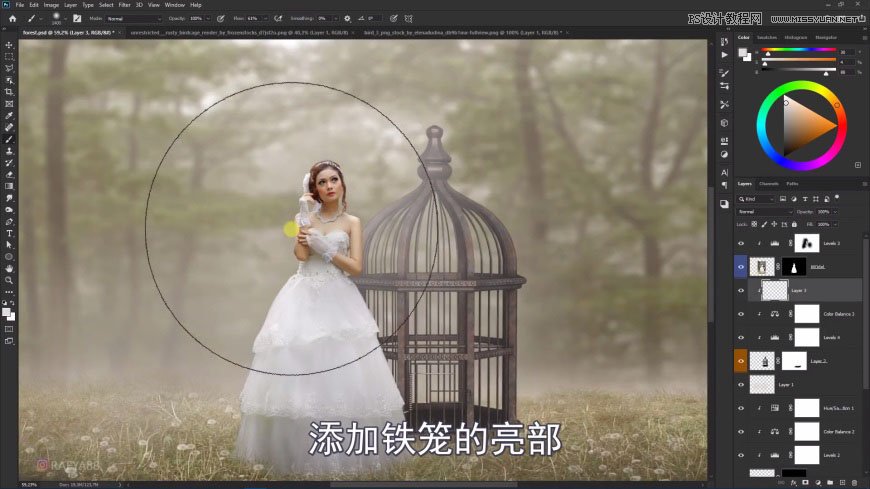Create new adjustment layer icon
This screenshot has height=489, width=870.
pos(818,483)
